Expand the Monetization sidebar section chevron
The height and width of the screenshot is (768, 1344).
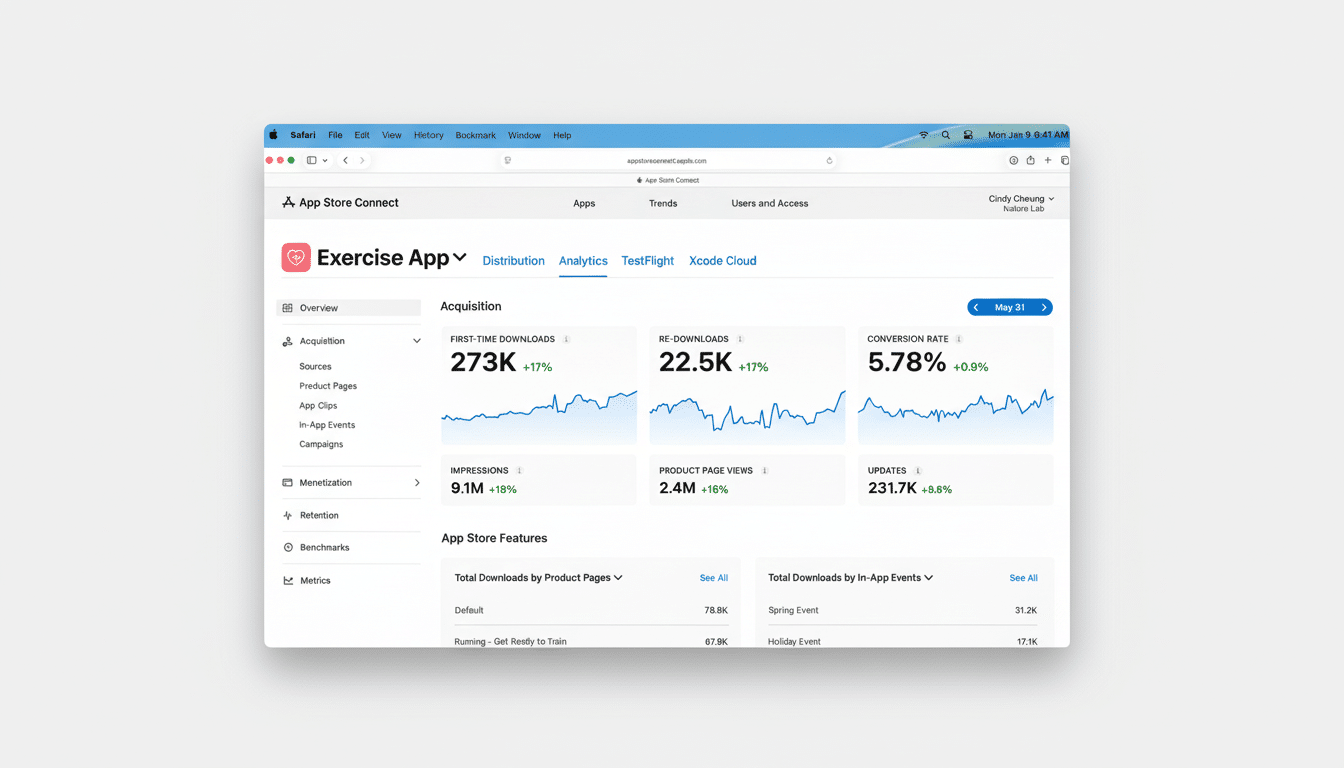pyautogui.click(x=417, y=483)
